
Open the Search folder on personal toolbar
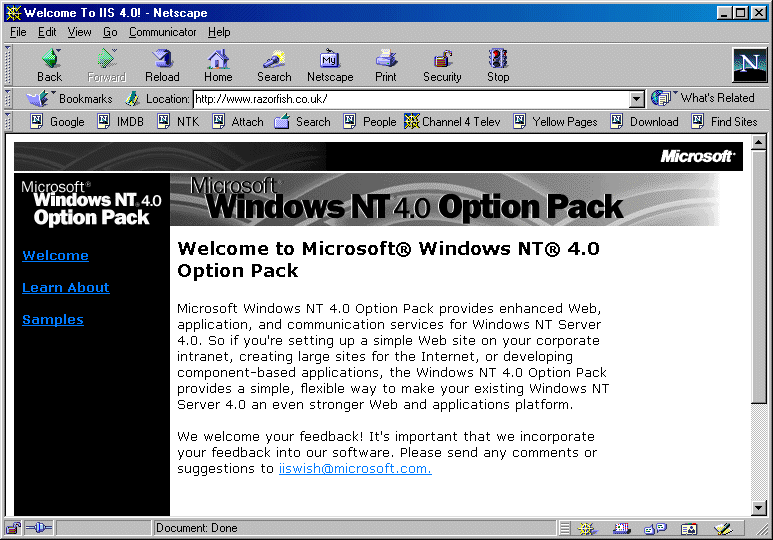click(x=302, y=121)
